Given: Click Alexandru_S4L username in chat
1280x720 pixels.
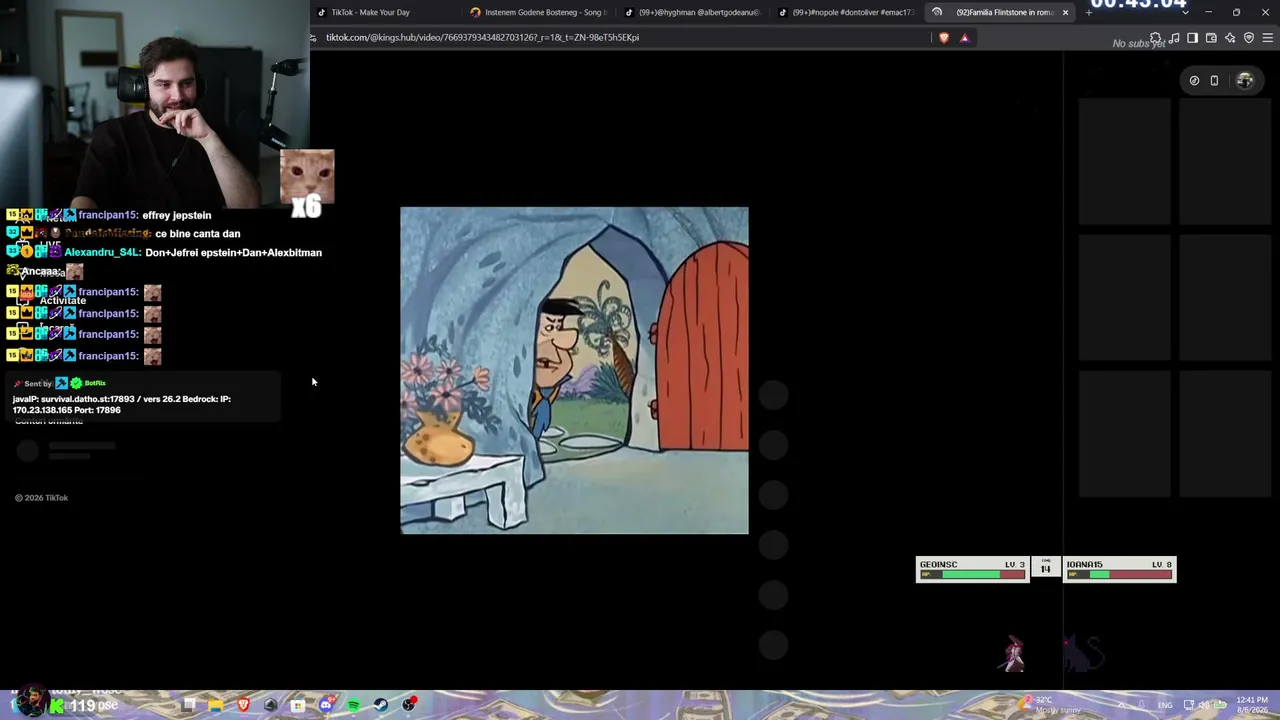Looking at the screenshot, I should (102, 253).
